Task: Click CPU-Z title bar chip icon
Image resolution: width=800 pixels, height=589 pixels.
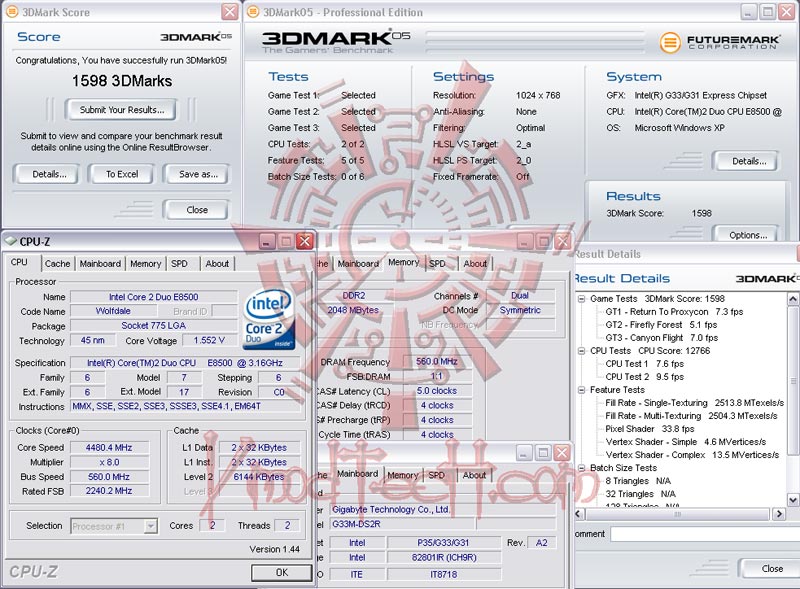Action: (11, 241)
